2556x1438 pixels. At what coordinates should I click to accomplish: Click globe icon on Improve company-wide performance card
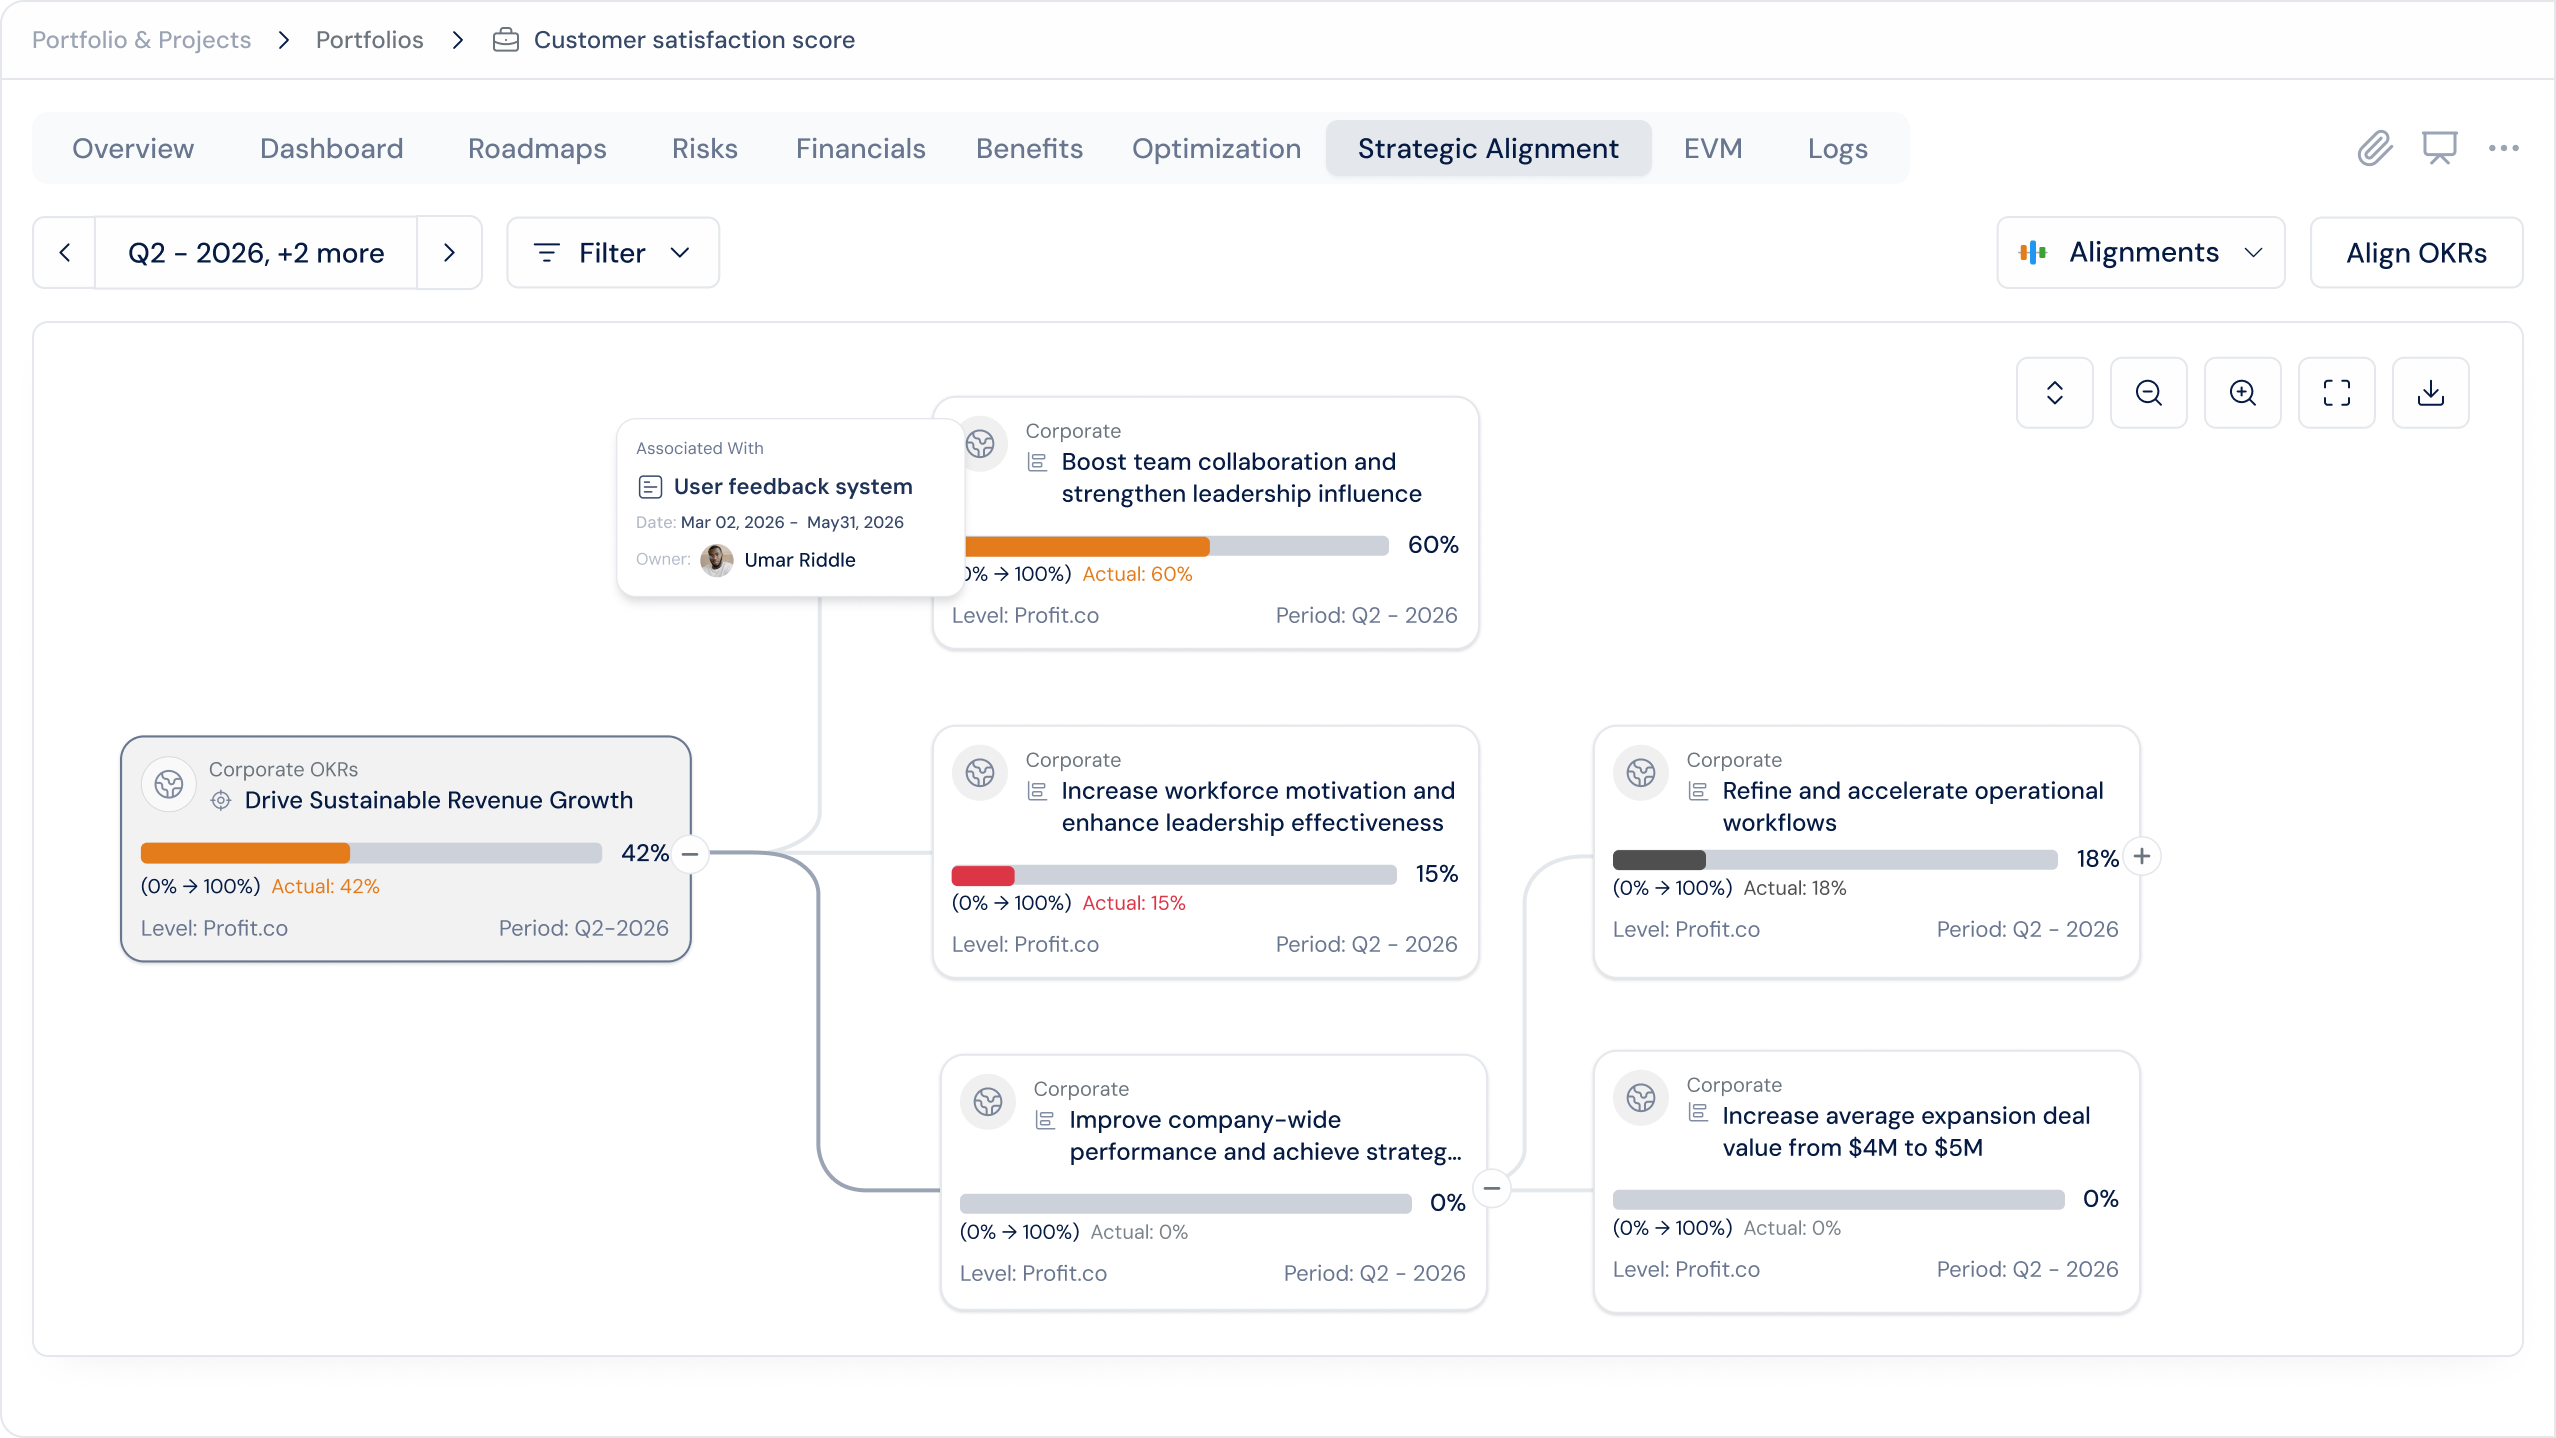click(988, 1102)
